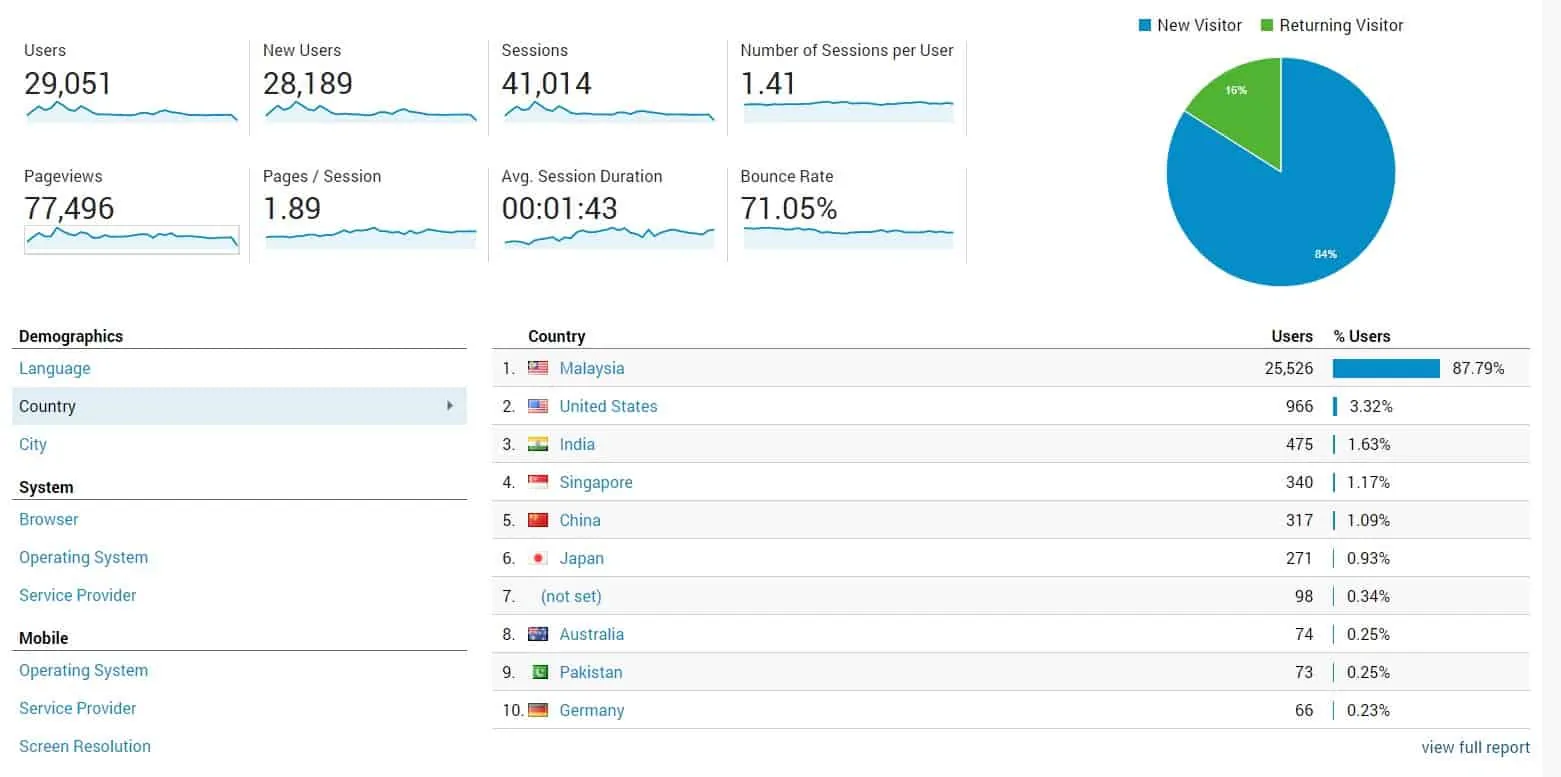Click Malaysia's user count 25,526
Screen dimensions: 1561x777
pyautogui.click(x=1289, y=368)
